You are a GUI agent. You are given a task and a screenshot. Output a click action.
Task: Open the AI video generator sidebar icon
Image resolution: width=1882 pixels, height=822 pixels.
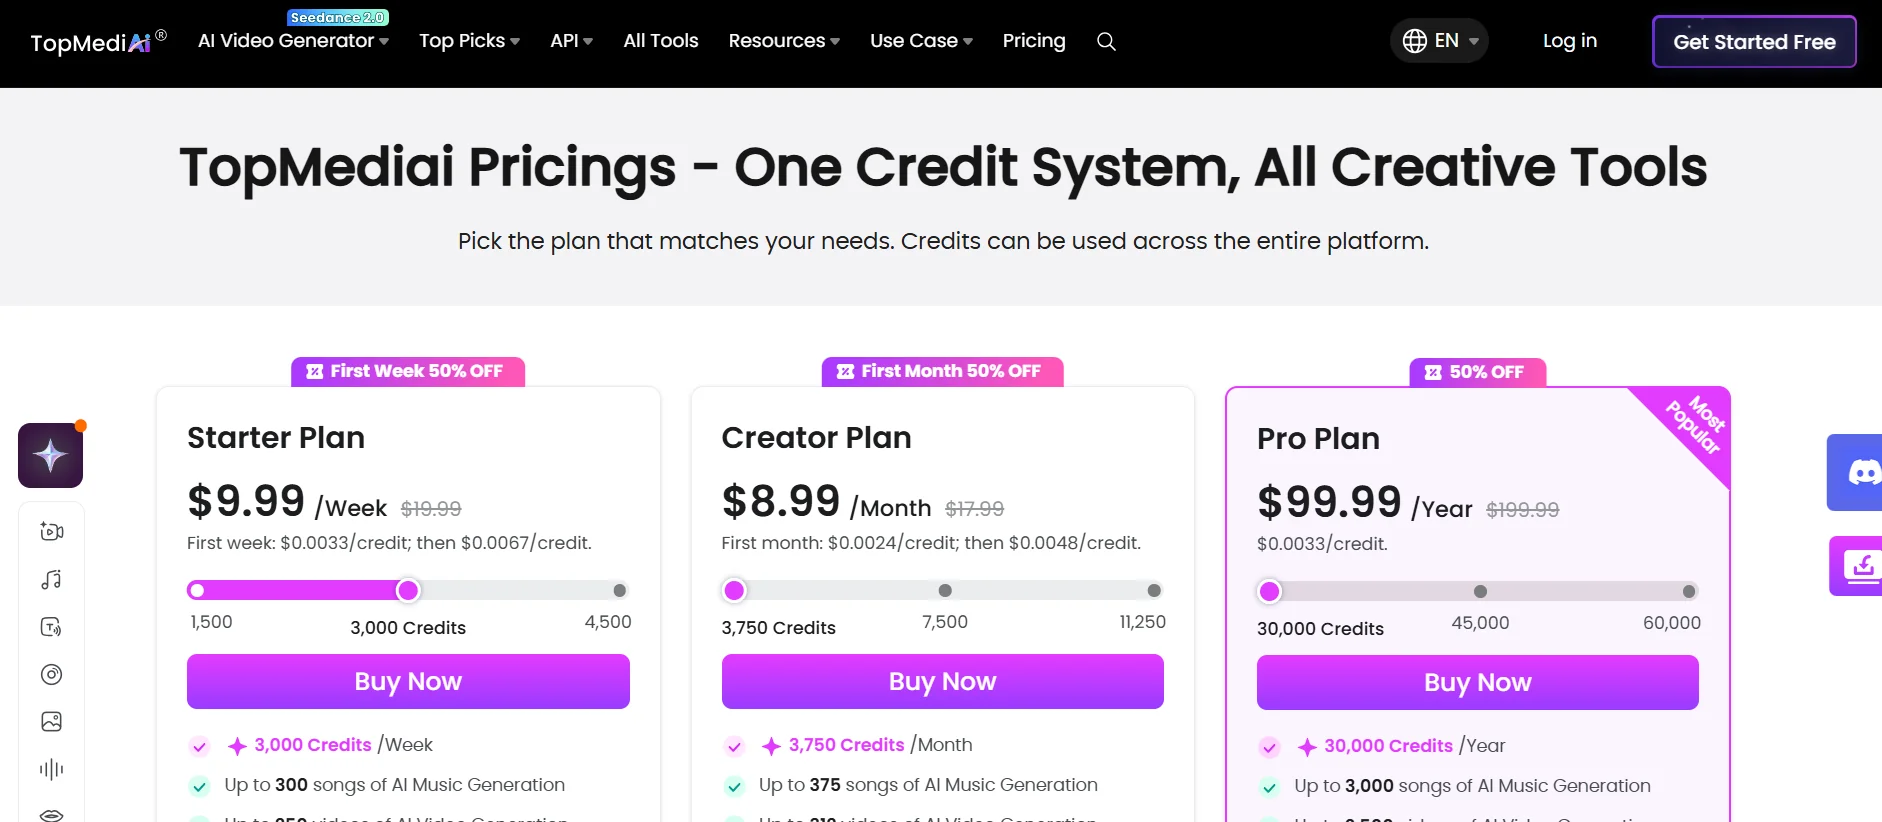(51, 531)
